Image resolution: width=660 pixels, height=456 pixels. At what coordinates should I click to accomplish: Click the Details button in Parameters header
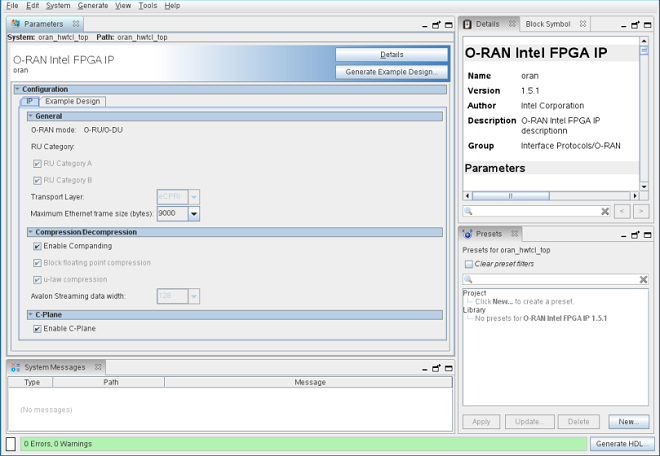coord(391,54)
